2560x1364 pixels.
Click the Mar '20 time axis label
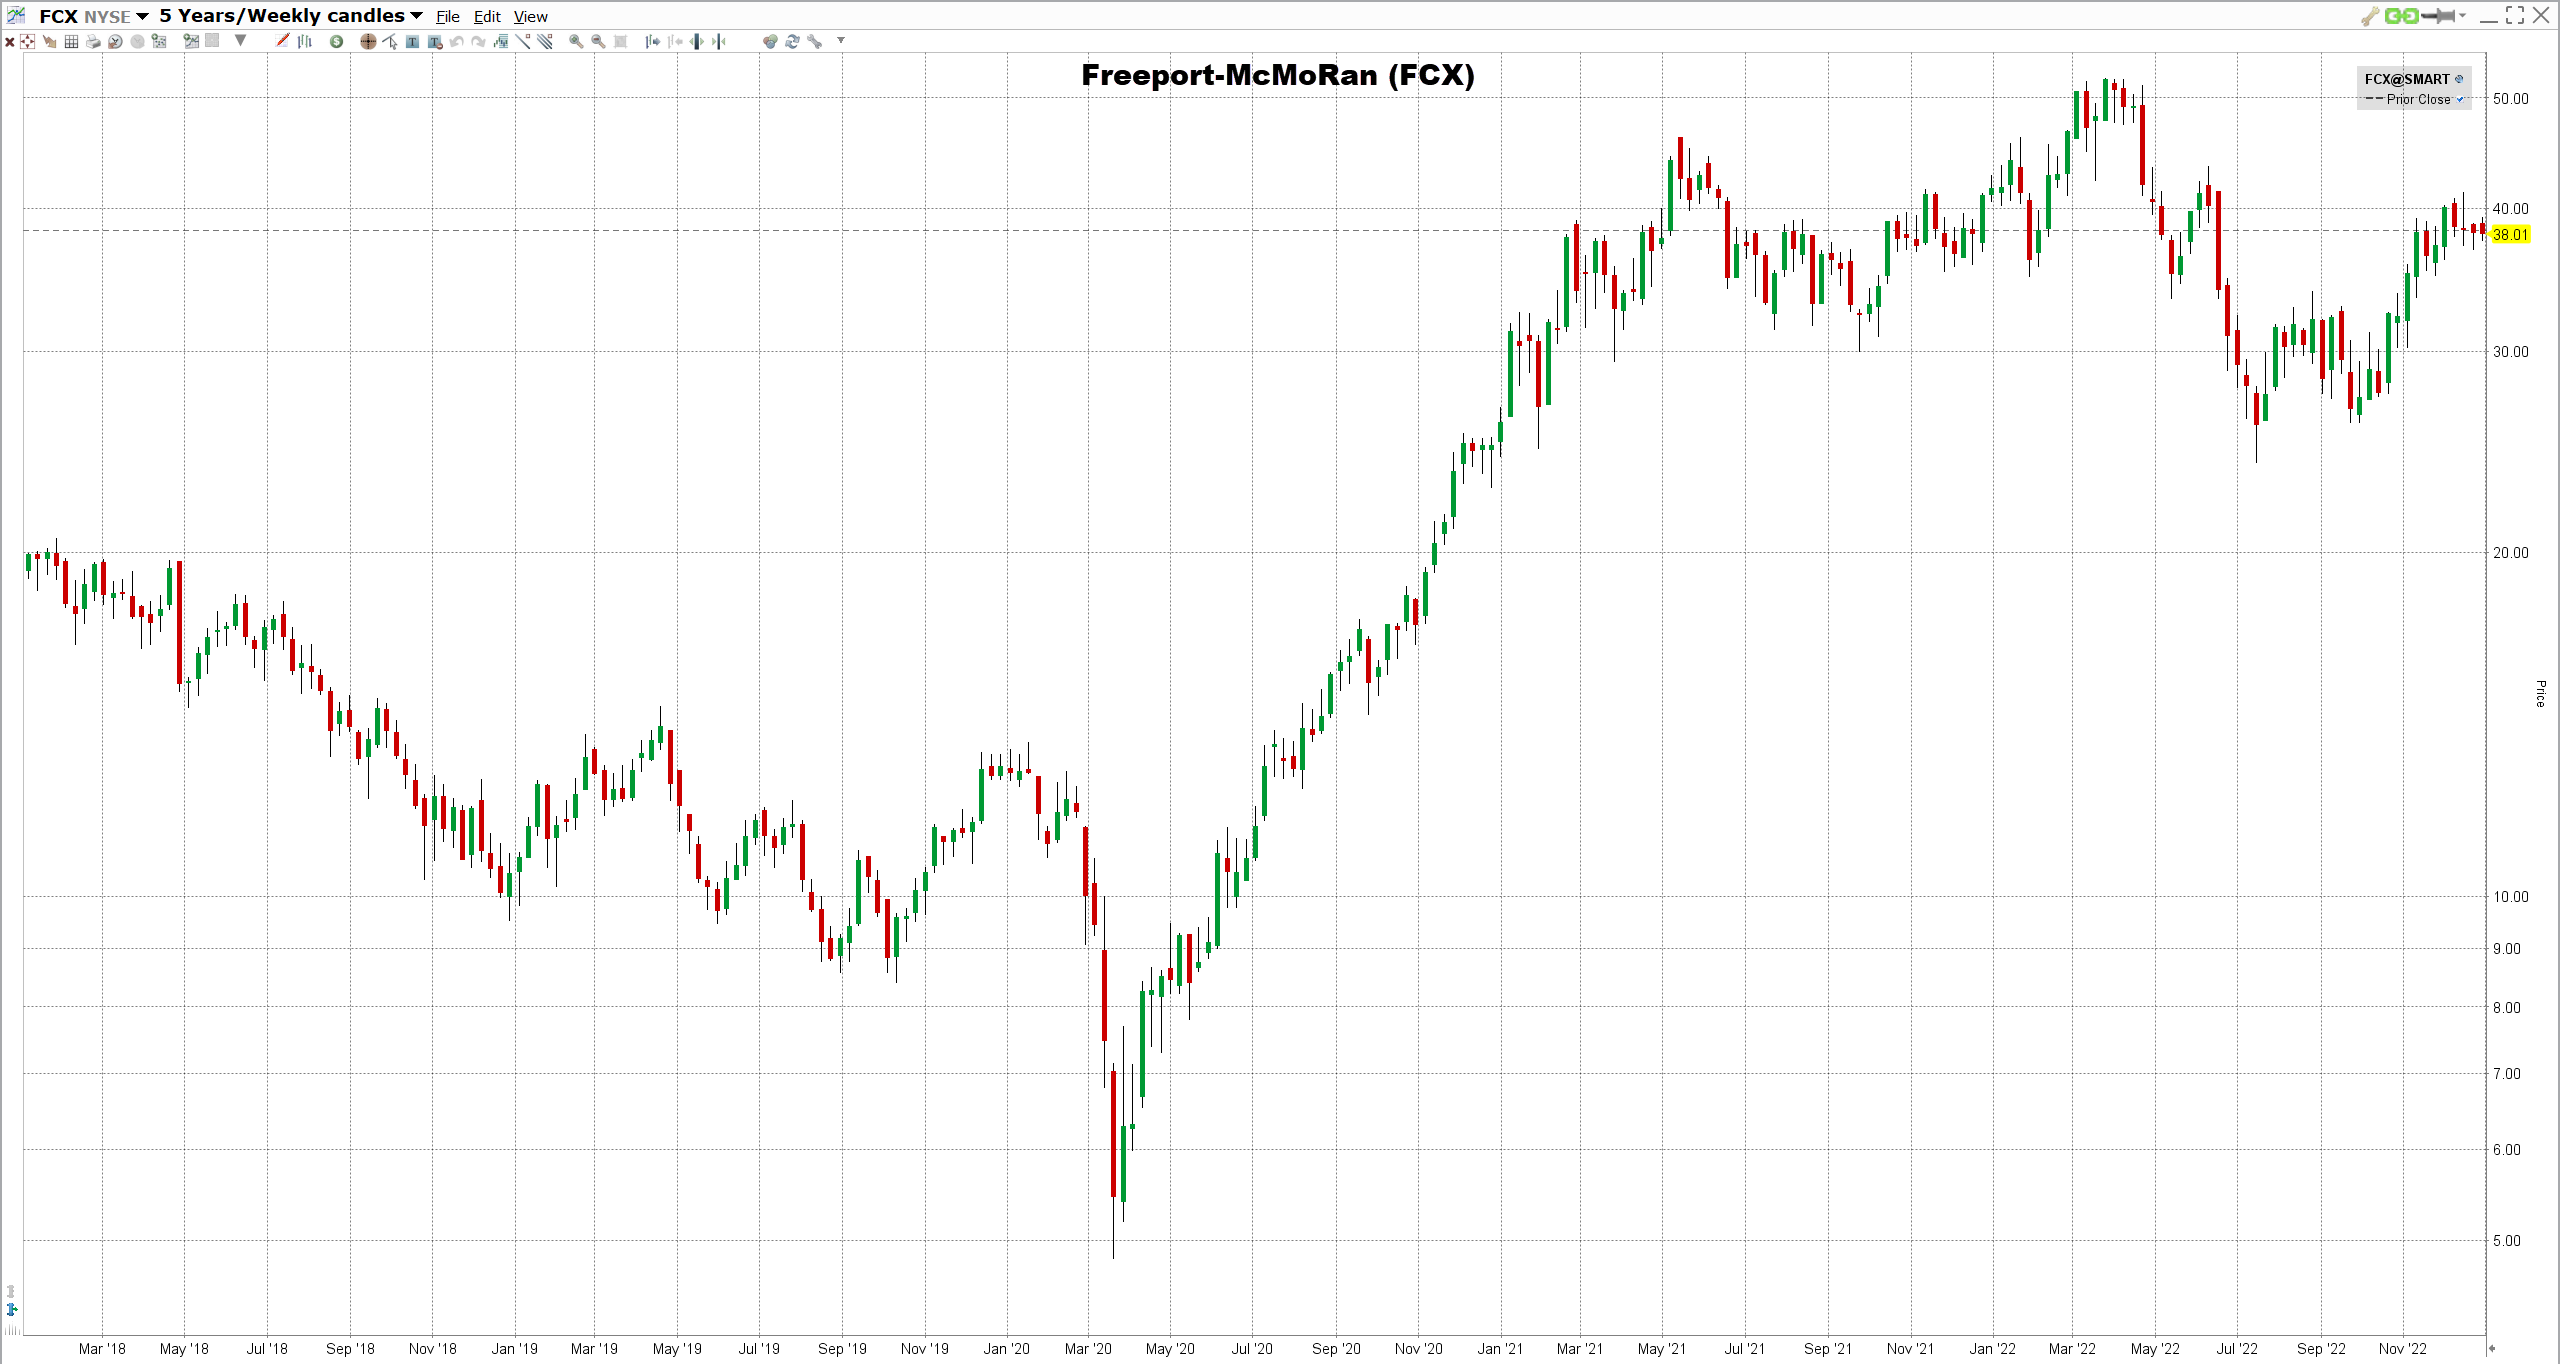point(1088,1349)
